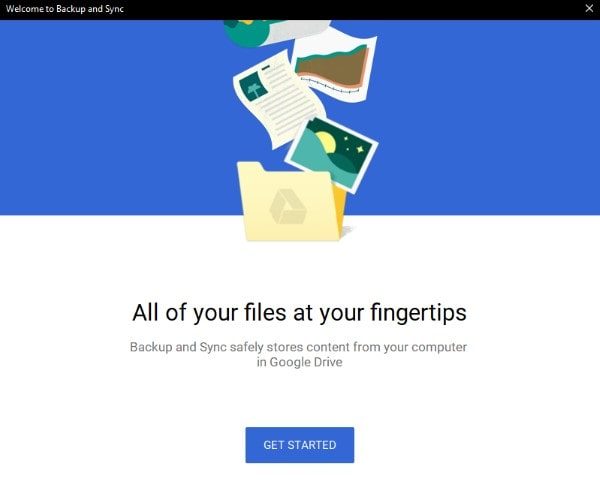Click the text document page illustration
Screen dimensions: 600x500
[279, 100]
